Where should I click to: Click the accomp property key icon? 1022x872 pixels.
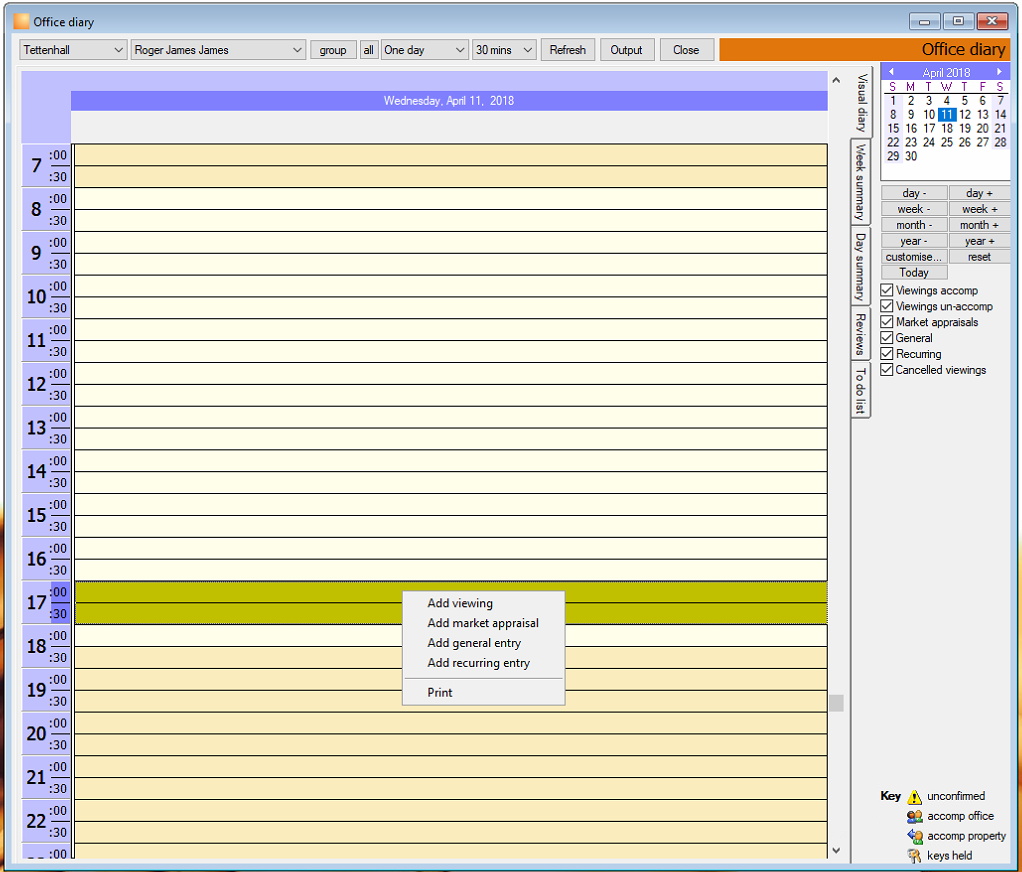(914, 836)
